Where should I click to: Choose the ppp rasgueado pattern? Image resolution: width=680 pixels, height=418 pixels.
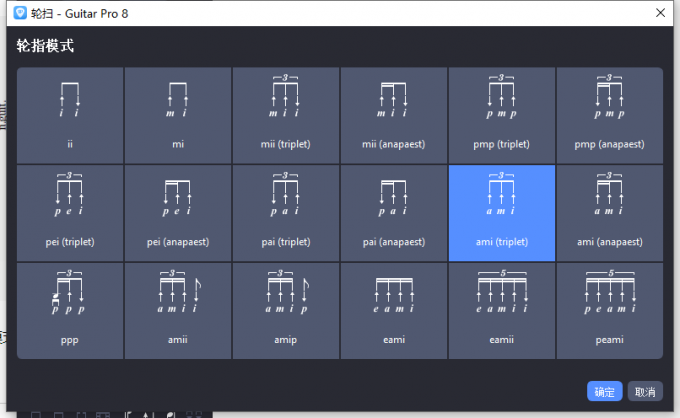coord(70,311)
